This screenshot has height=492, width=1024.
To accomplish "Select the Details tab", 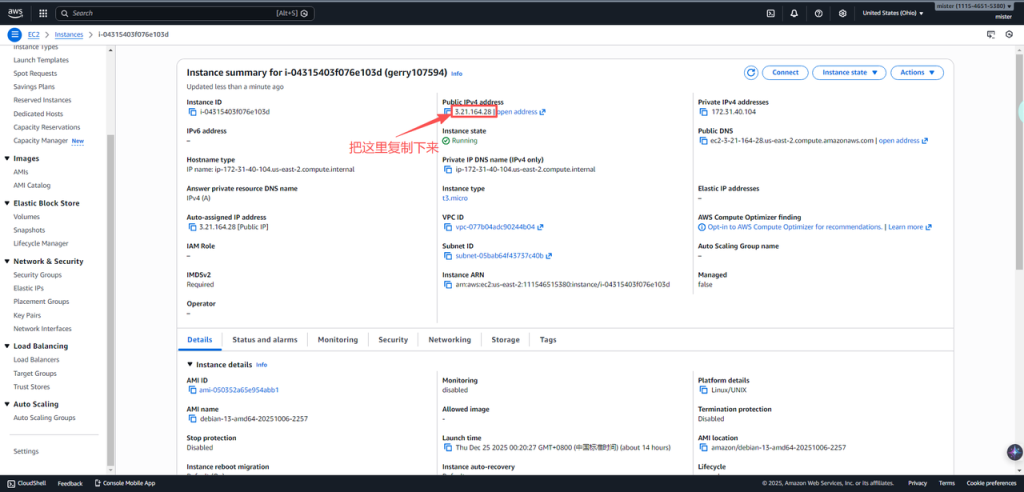I will click(x=200, y=340).
